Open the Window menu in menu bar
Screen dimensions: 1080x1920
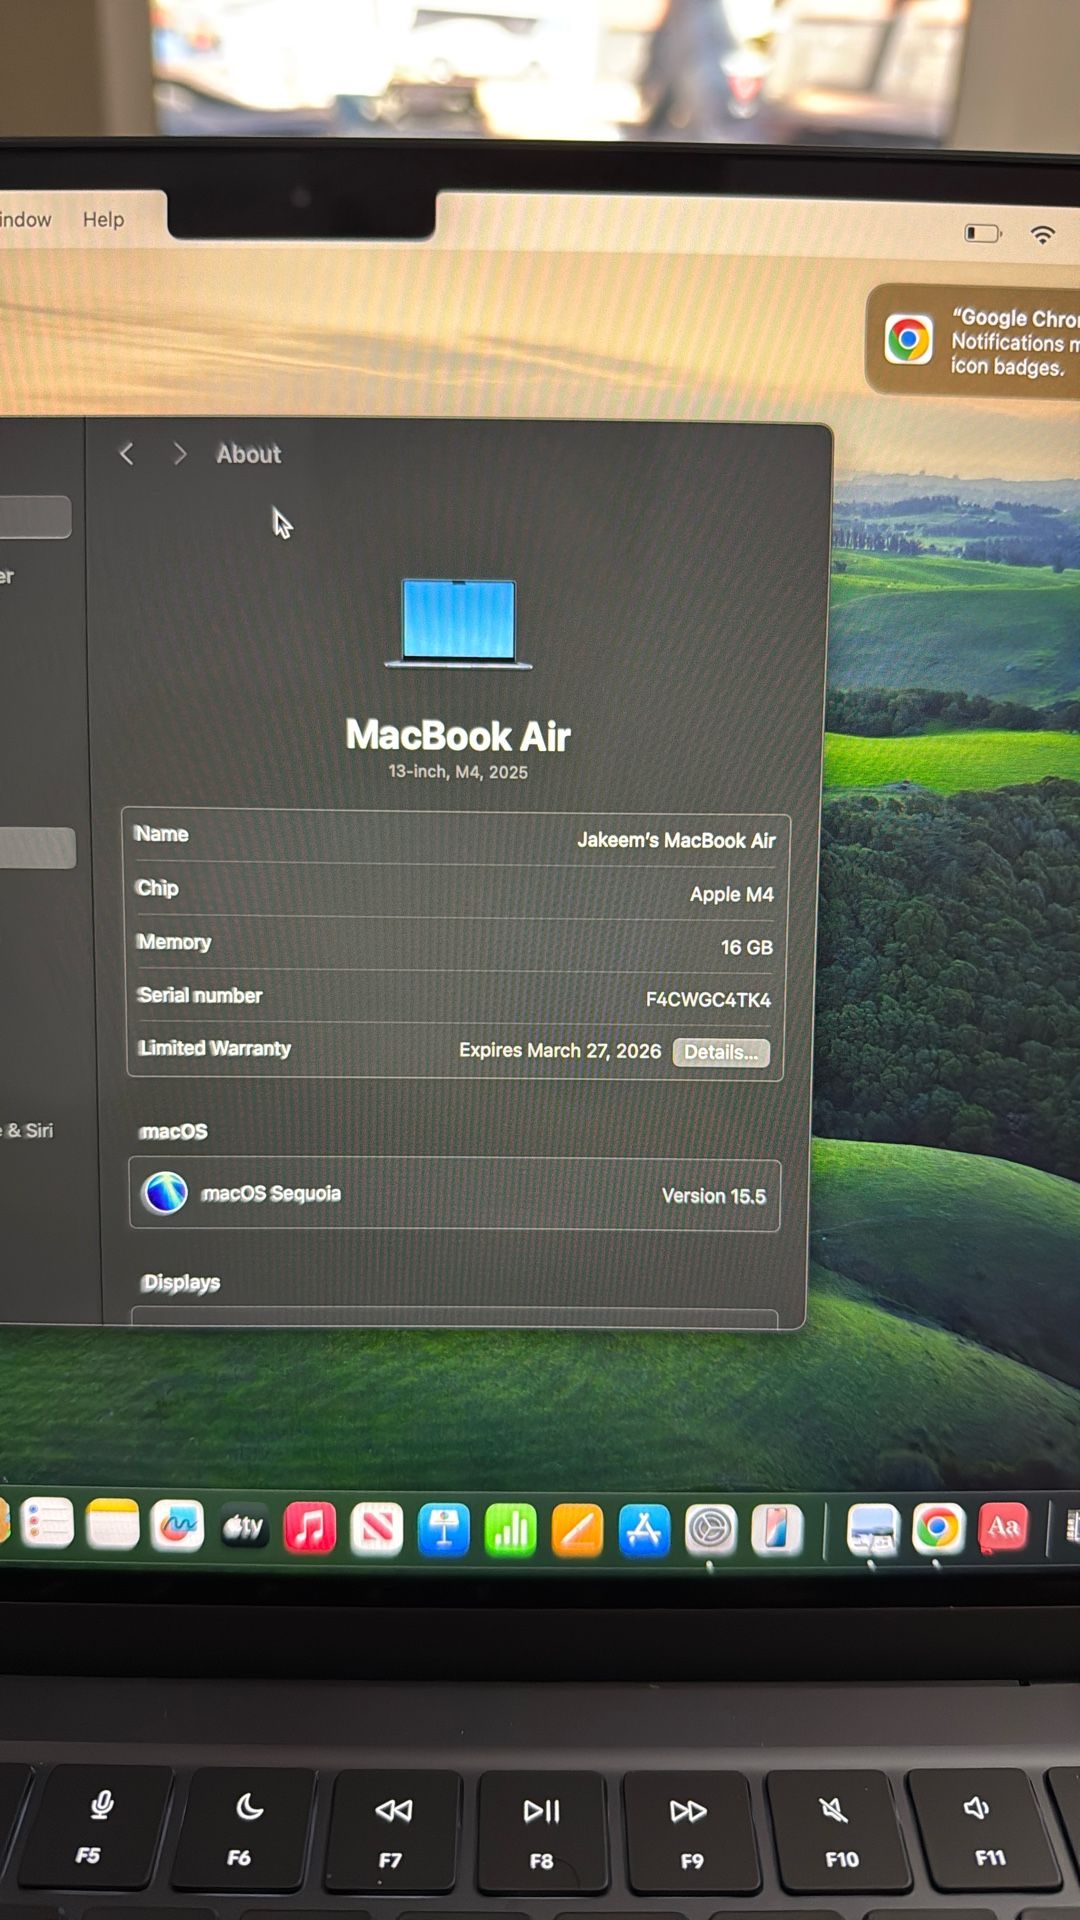(25, 219)
